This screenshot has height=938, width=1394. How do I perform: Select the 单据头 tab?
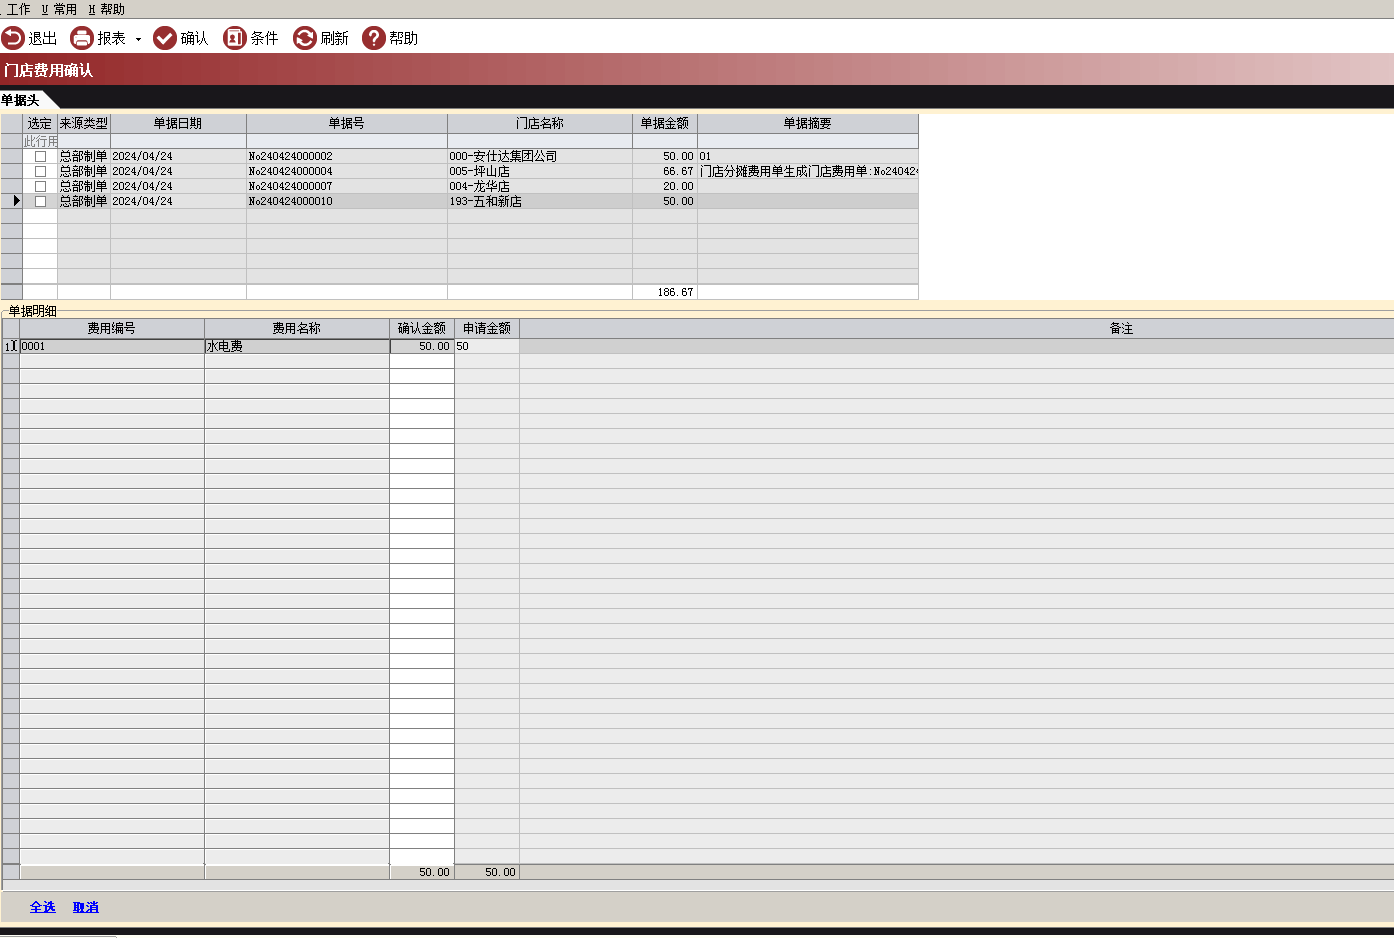point(21,100)
